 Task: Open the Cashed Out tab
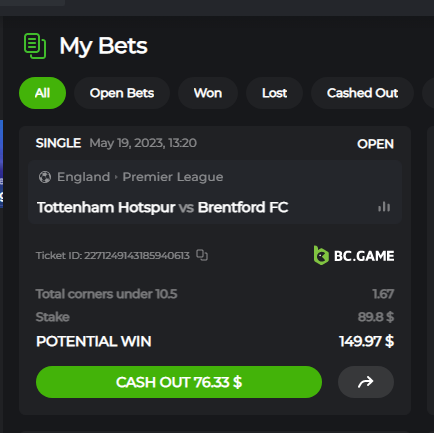[x=362, y=93]
